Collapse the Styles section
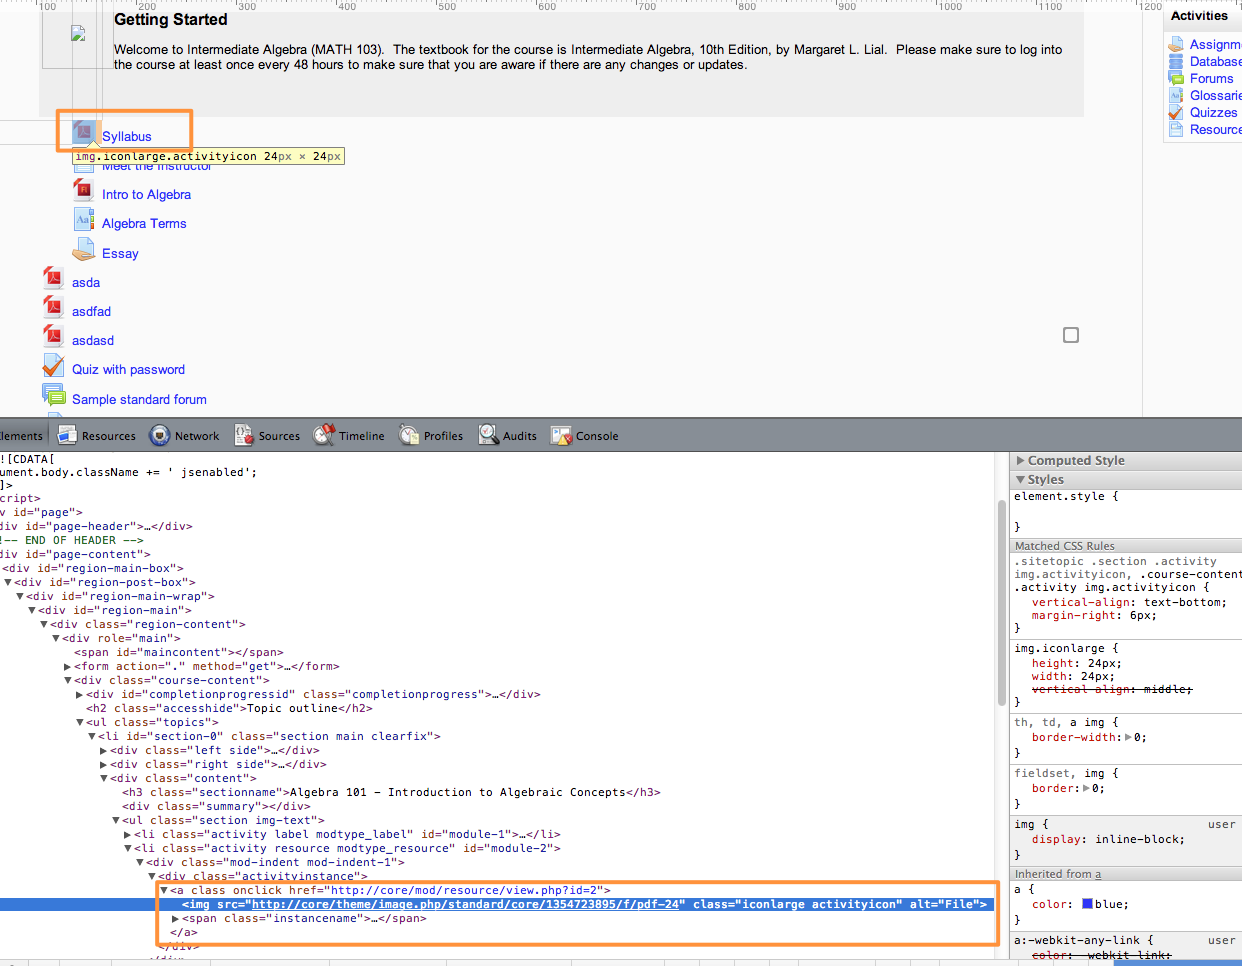Viewport: 1242px width, 966px height. click(1020, 480)
